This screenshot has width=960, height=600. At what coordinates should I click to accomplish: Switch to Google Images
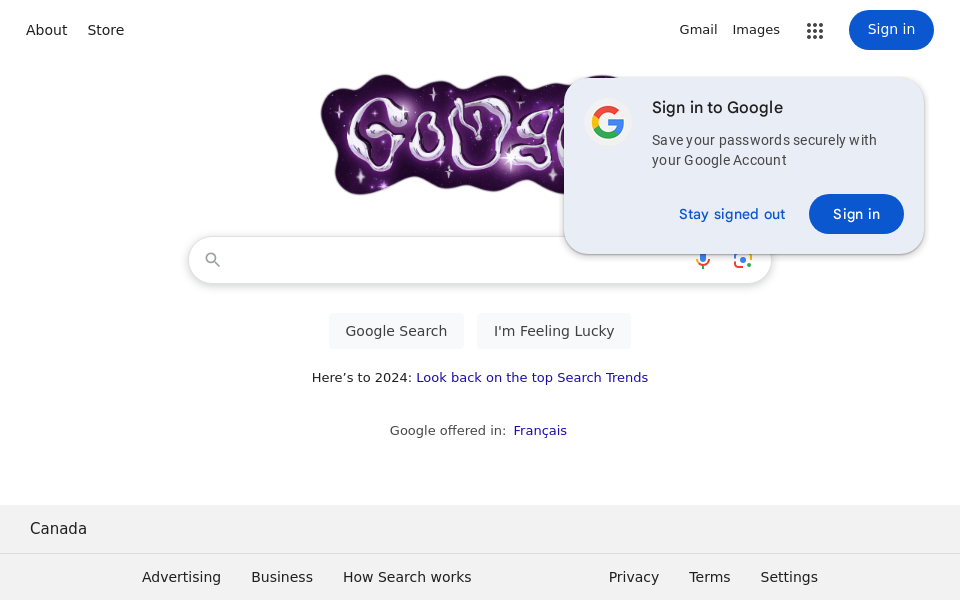[756, 30]
